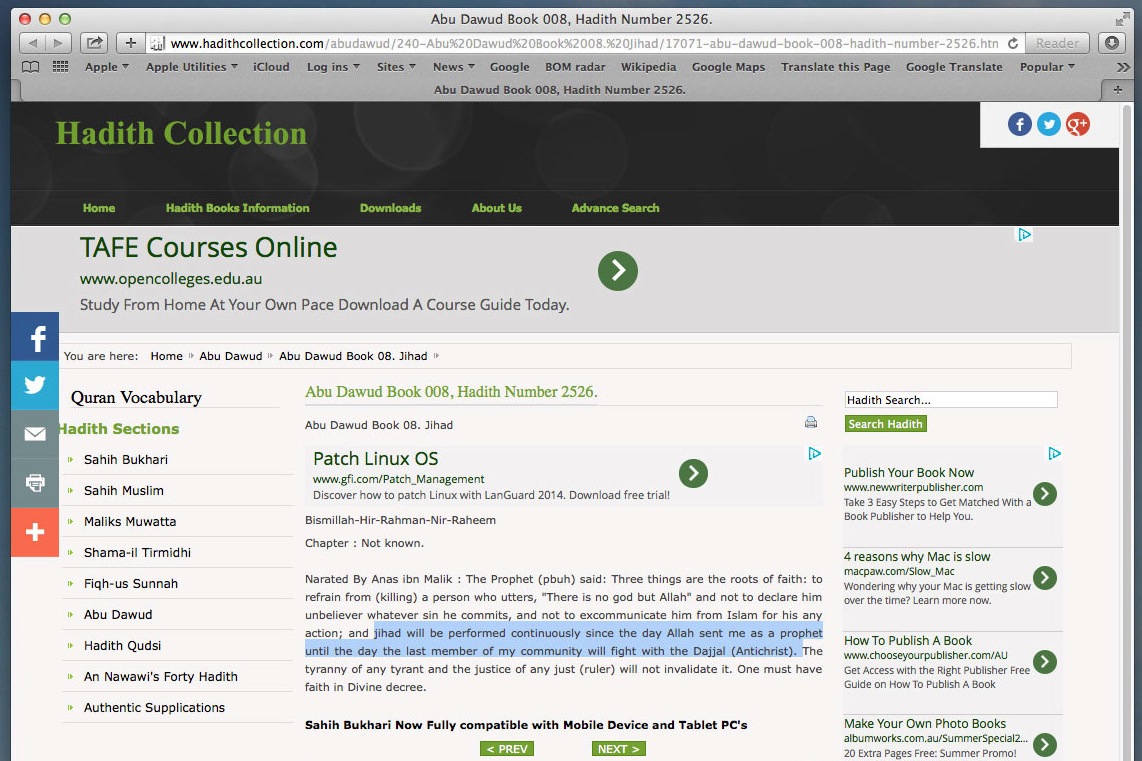Open Hadith Qudsi in Hadith Sections
Viewport: 1142px width, 761px height.
point(122,645)
